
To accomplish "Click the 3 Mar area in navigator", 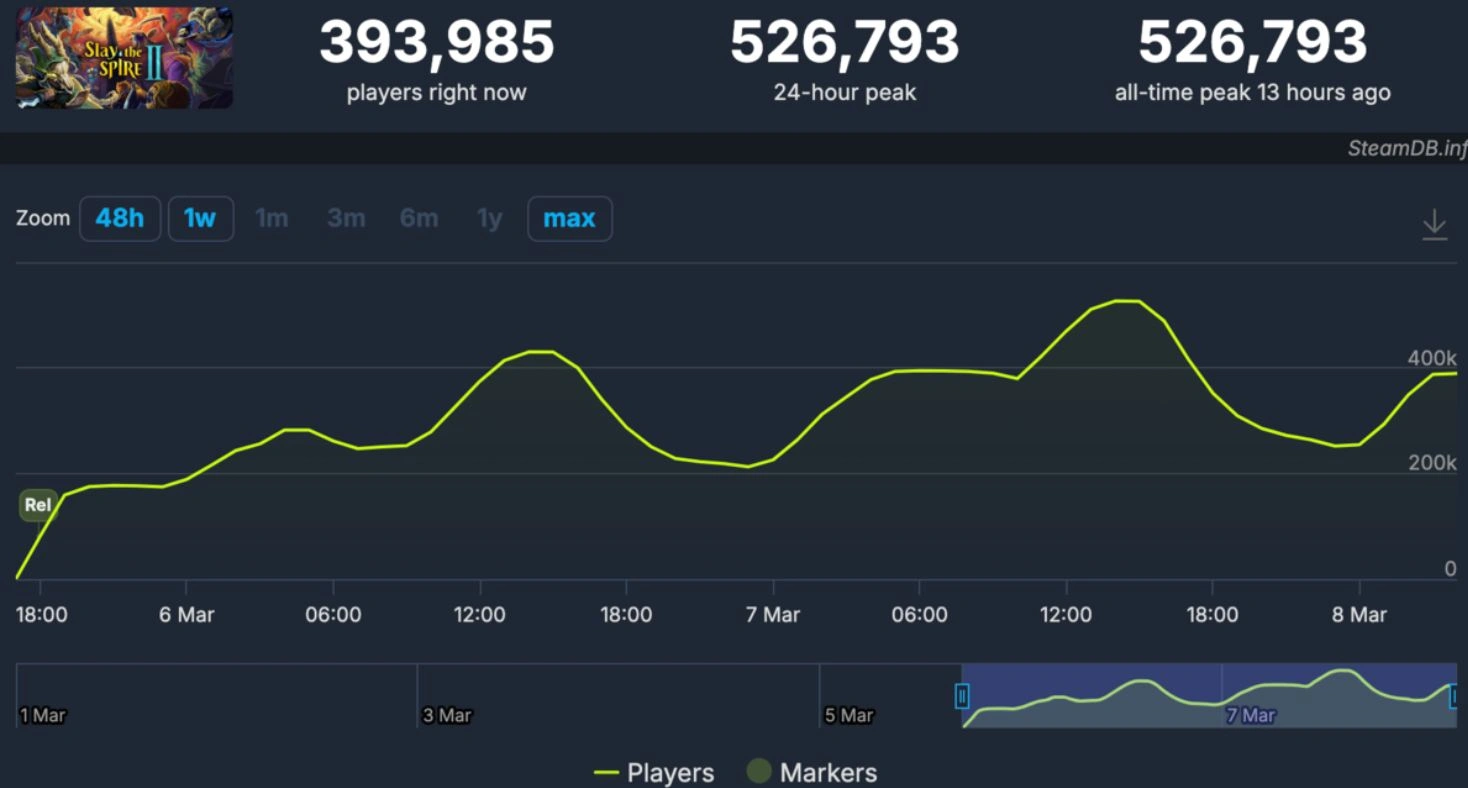I will (x=447, y=715).
